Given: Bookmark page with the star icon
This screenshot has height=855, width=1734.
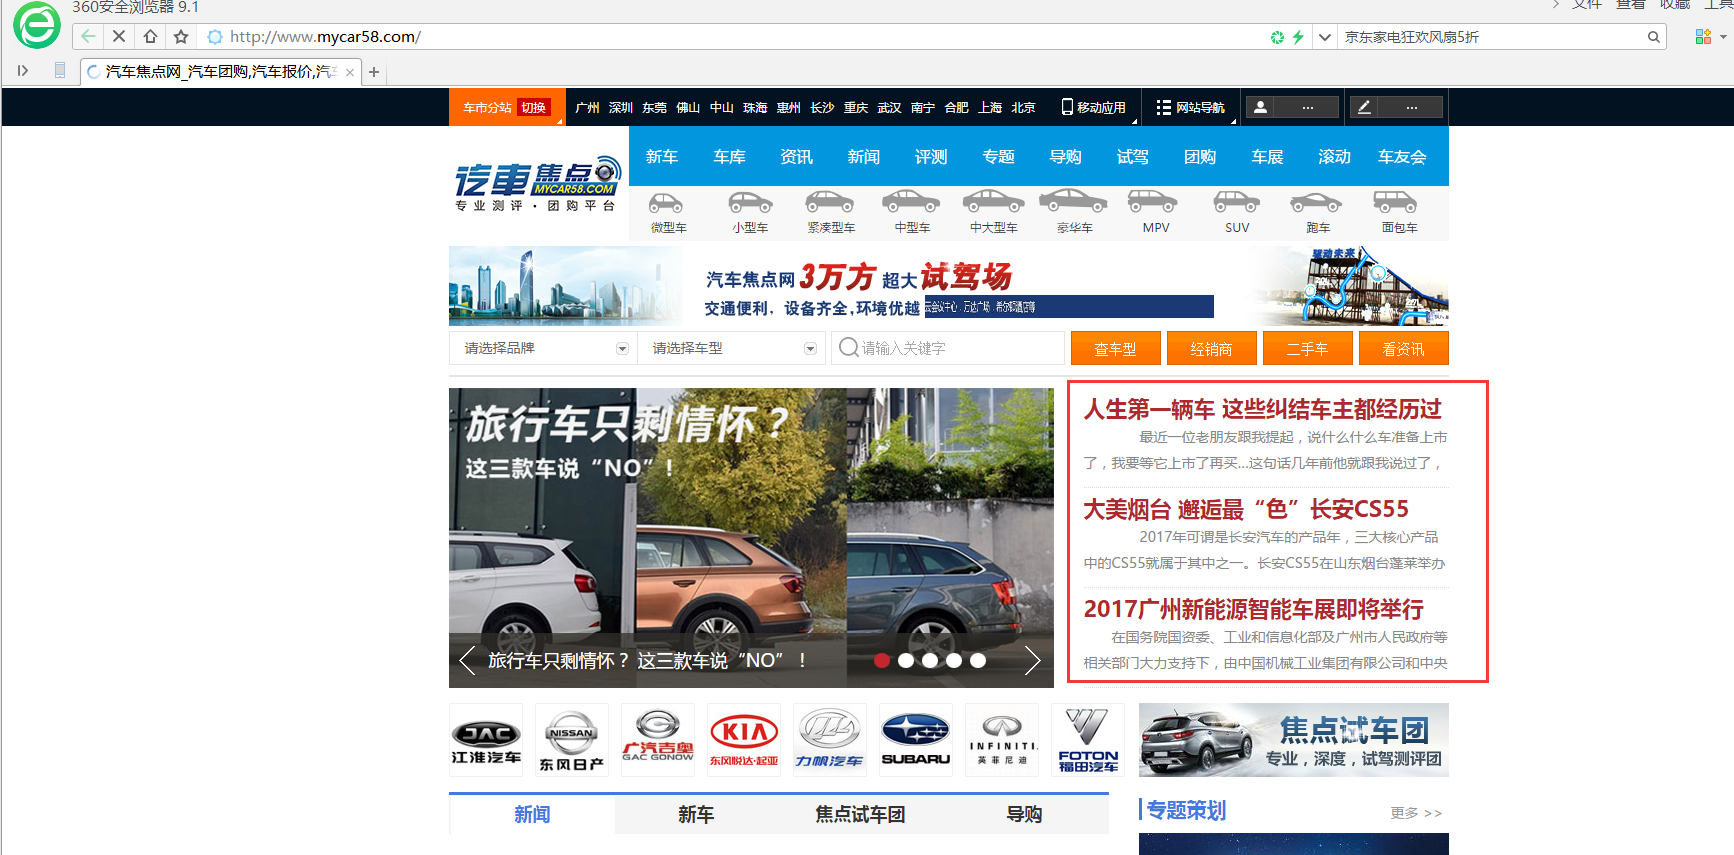Looking at the screenshot, I should 181,37.
